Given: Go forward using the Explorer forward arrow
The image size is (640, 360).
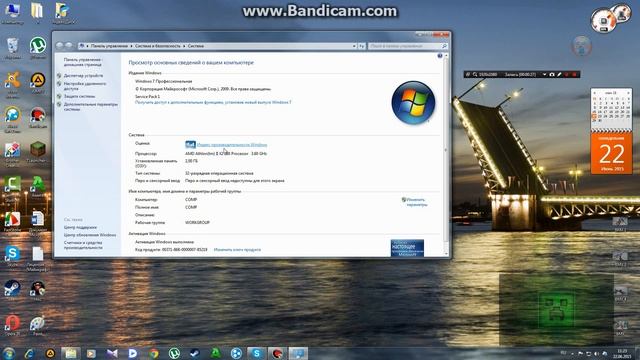Looking at the screenshot, I should click(69, 46).
